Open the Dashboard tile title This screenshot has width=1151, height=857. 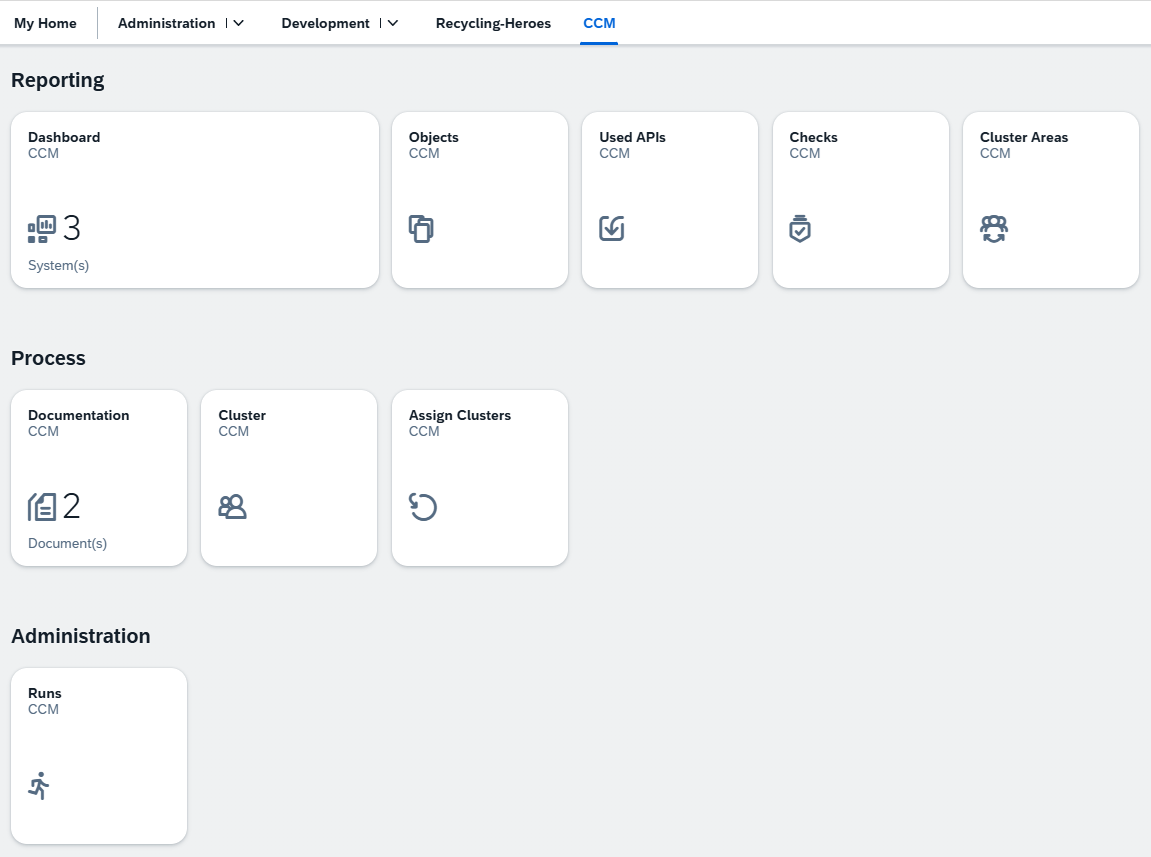(x=64, y=137)
